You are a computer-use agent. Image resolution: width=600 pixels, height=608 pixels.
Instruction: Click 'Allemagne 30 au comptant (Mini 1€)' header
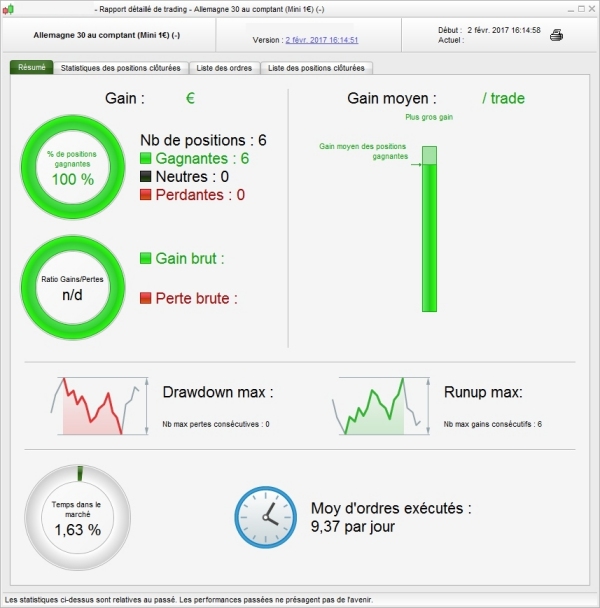click(x=107, y=35)
